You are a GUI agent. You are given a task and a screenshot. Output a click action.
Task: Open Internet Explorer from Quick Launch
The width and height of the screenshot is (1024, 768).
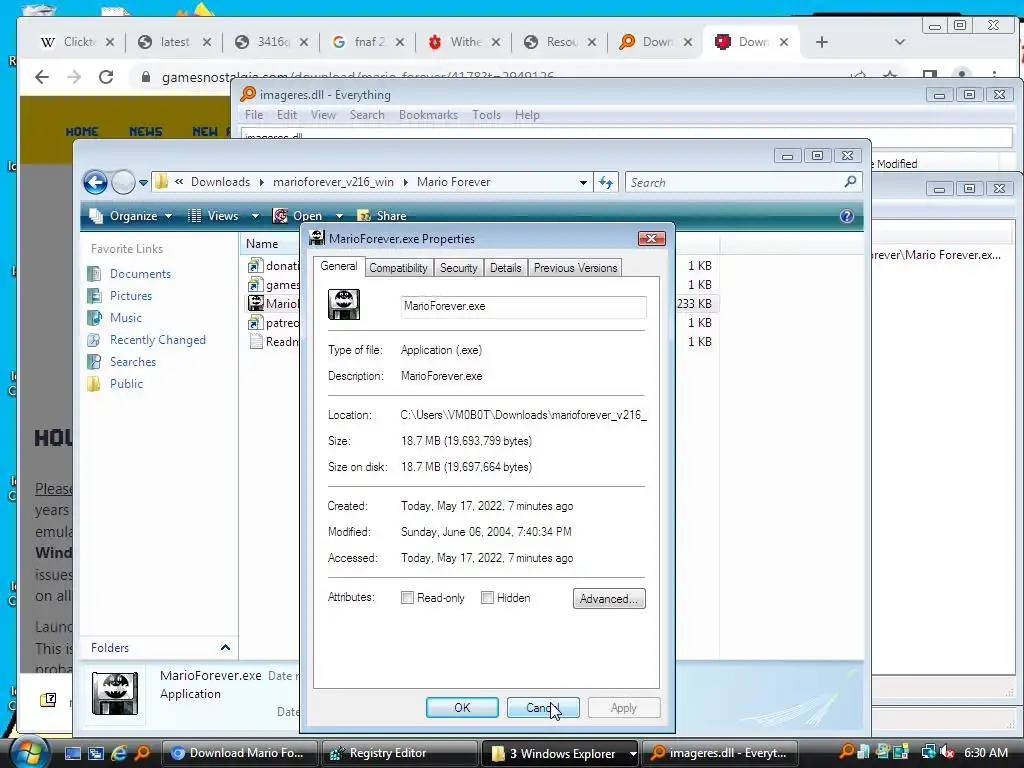(119, 753)
